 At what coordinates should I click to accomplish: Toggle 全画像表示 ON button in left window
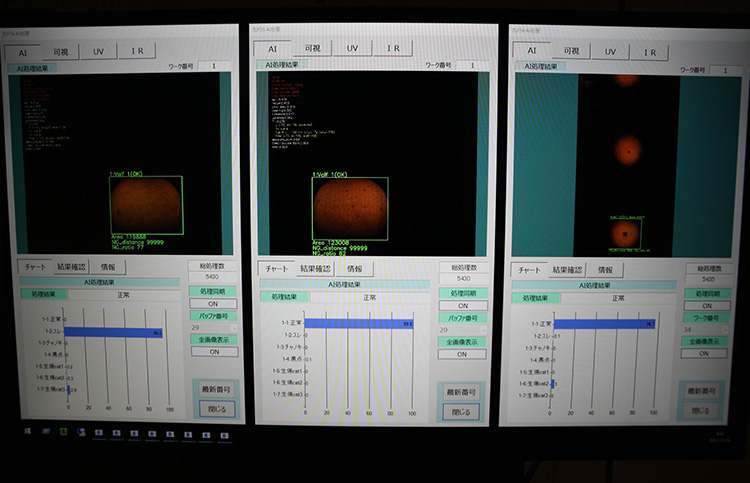pyautogui.click(x=214, y=351)
